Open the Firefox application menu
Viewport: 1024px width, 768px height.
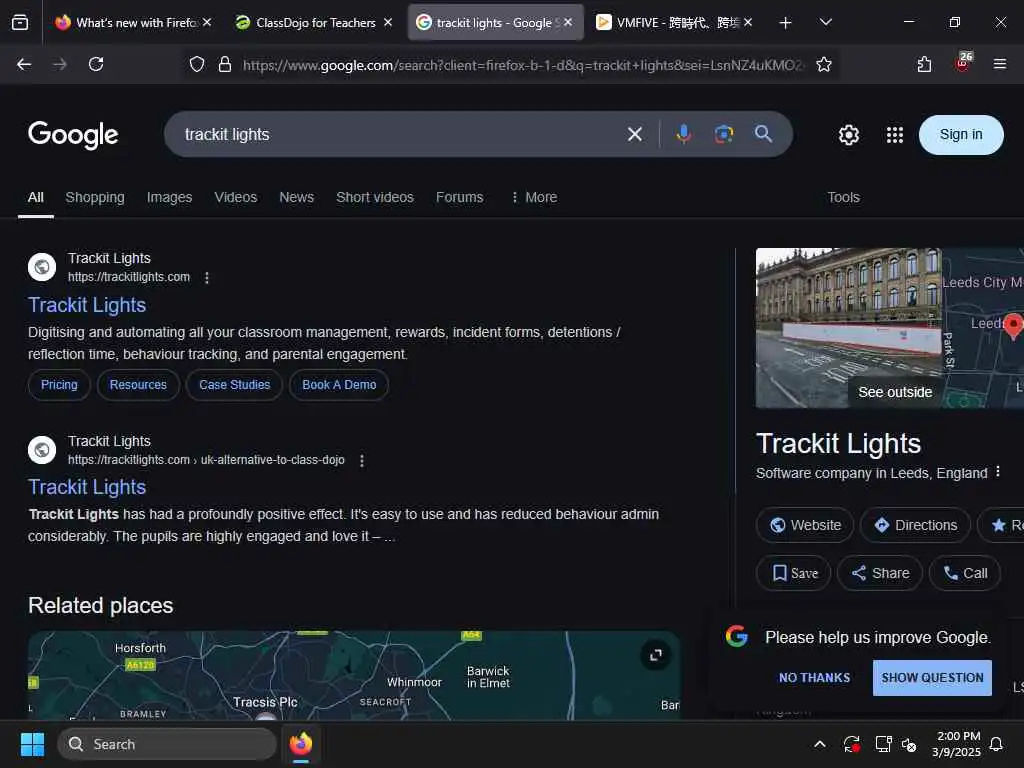click(x=999, y=64)
